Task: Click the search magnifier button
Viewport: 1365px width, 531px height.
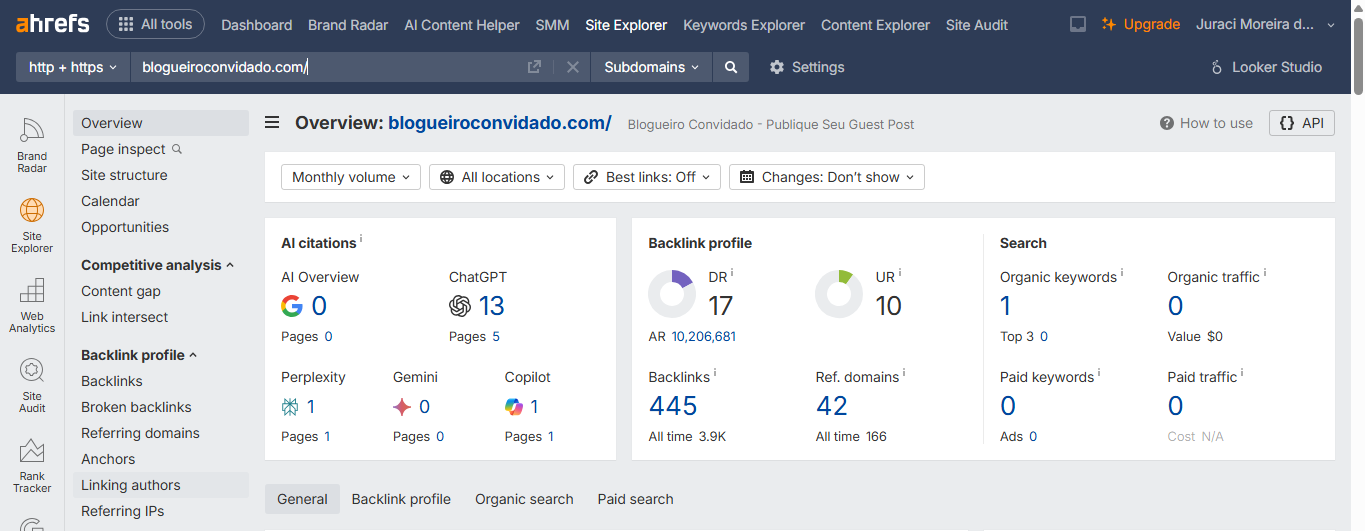Action: [731, 67]
